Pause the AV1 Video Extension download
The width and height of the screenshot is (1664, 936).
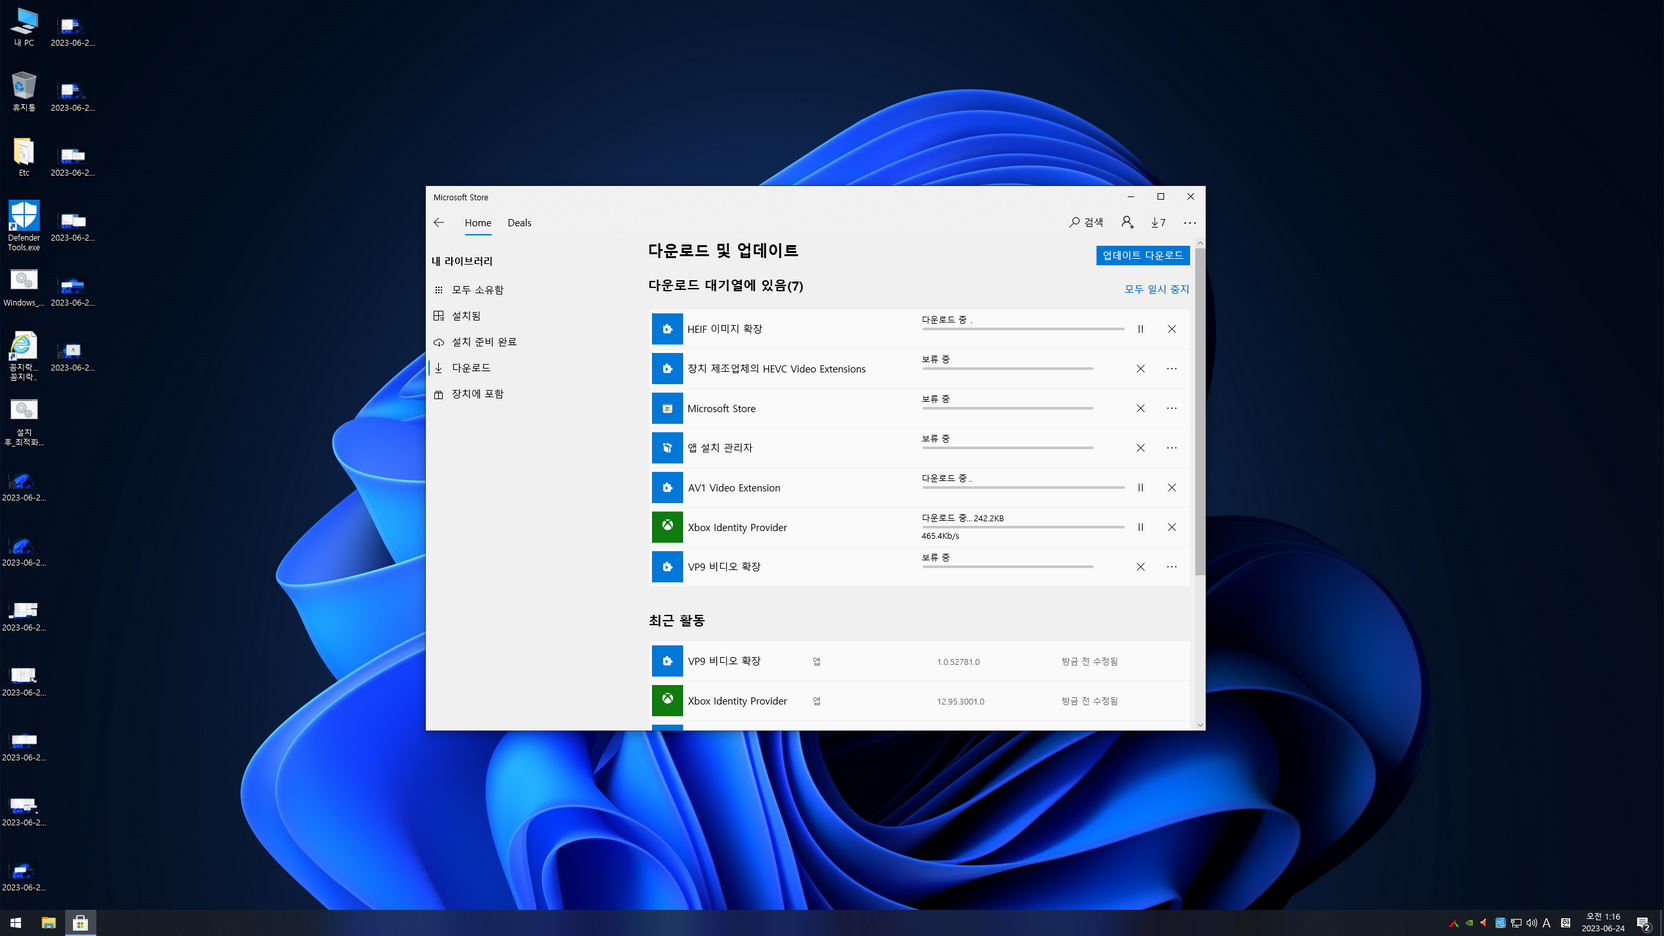[1140, 488]
